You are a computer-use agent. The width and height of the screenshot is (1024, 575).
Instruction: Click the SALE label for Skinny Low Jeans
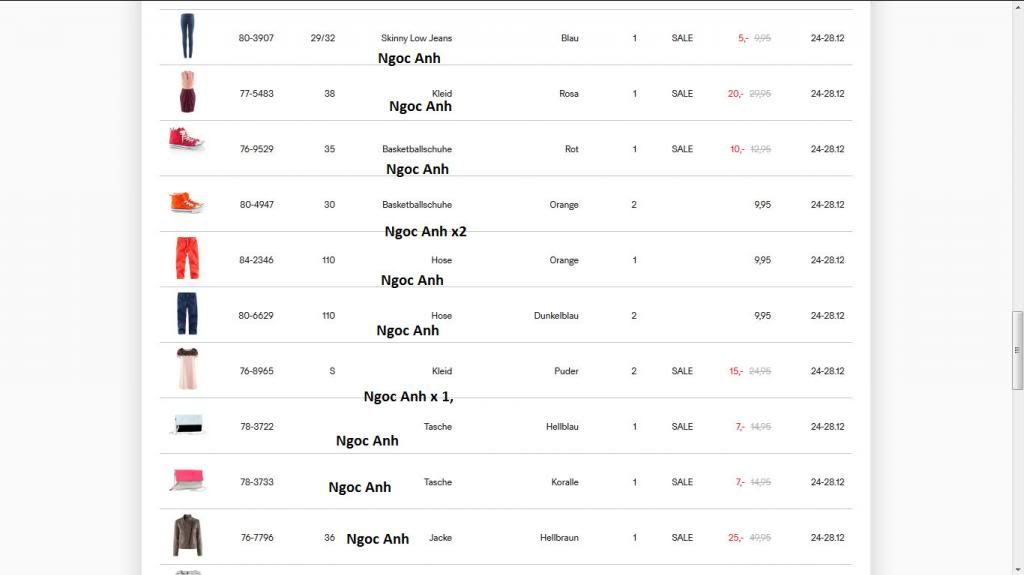pos(682,38)
